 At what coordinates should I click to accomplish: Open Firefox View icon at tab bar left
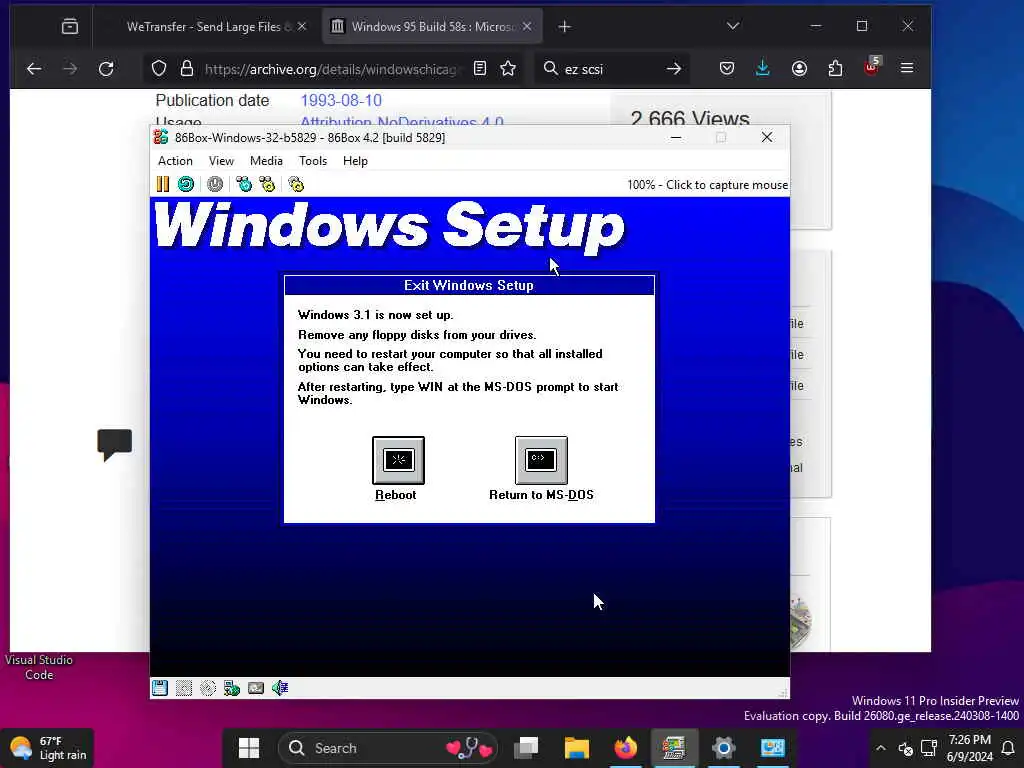click(x=70, y=27)
